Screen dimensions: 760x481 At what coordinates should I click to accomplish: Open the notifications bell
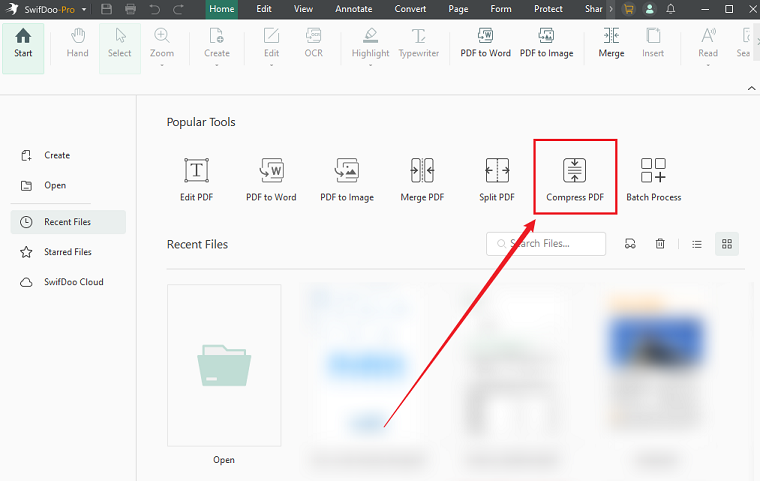tap(671, 9)
